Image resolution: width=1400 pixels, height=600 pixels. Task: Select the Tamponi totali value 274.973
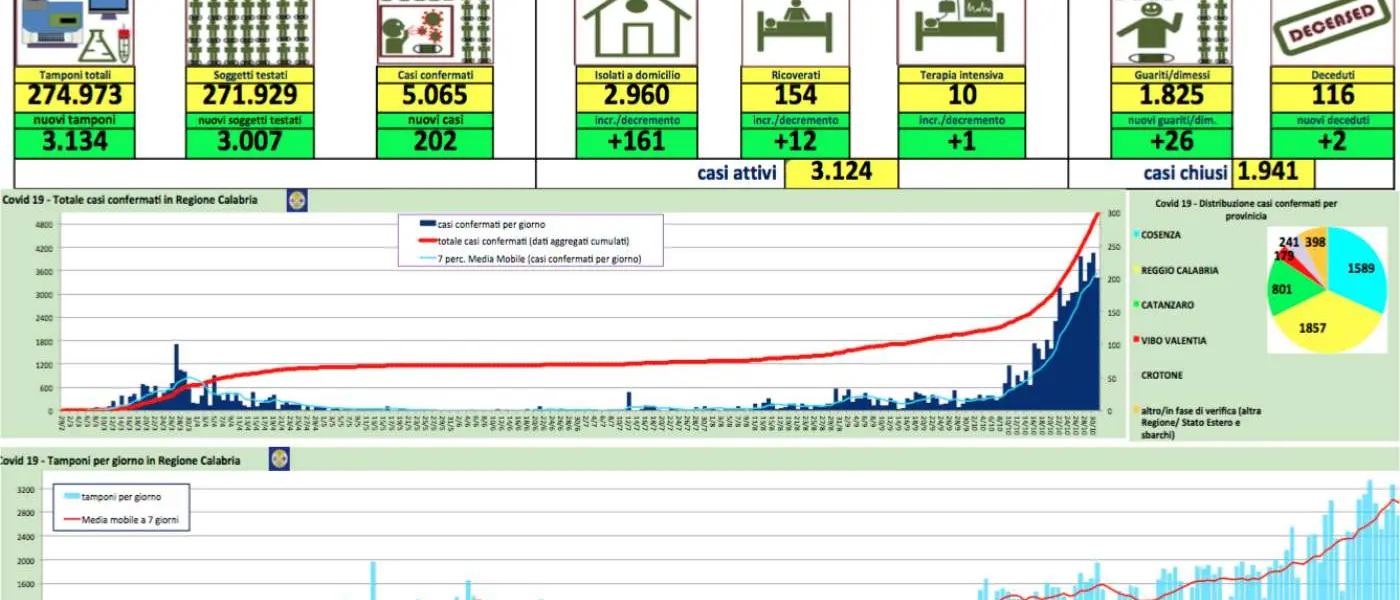tap(74, 96)
